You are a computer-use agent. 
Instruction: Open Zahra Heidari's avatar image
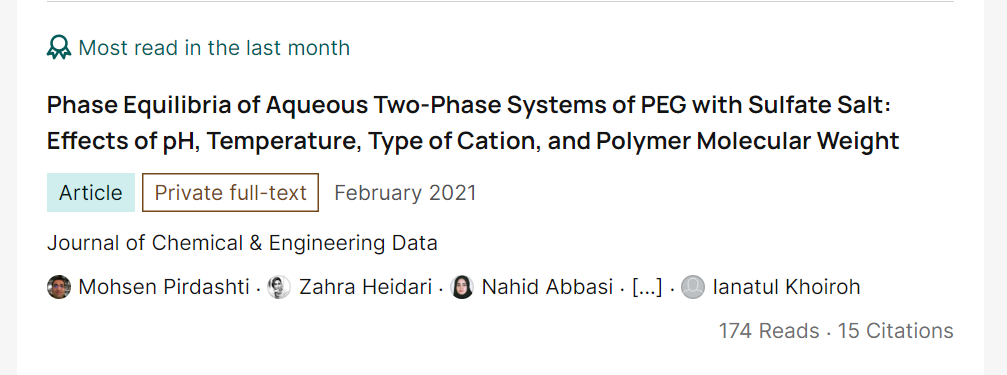click(x=279, y=287)
